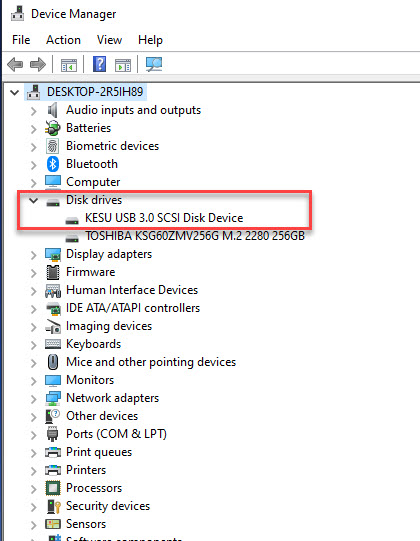
Task: Click the Sensors icon
Action: [53, 524]
